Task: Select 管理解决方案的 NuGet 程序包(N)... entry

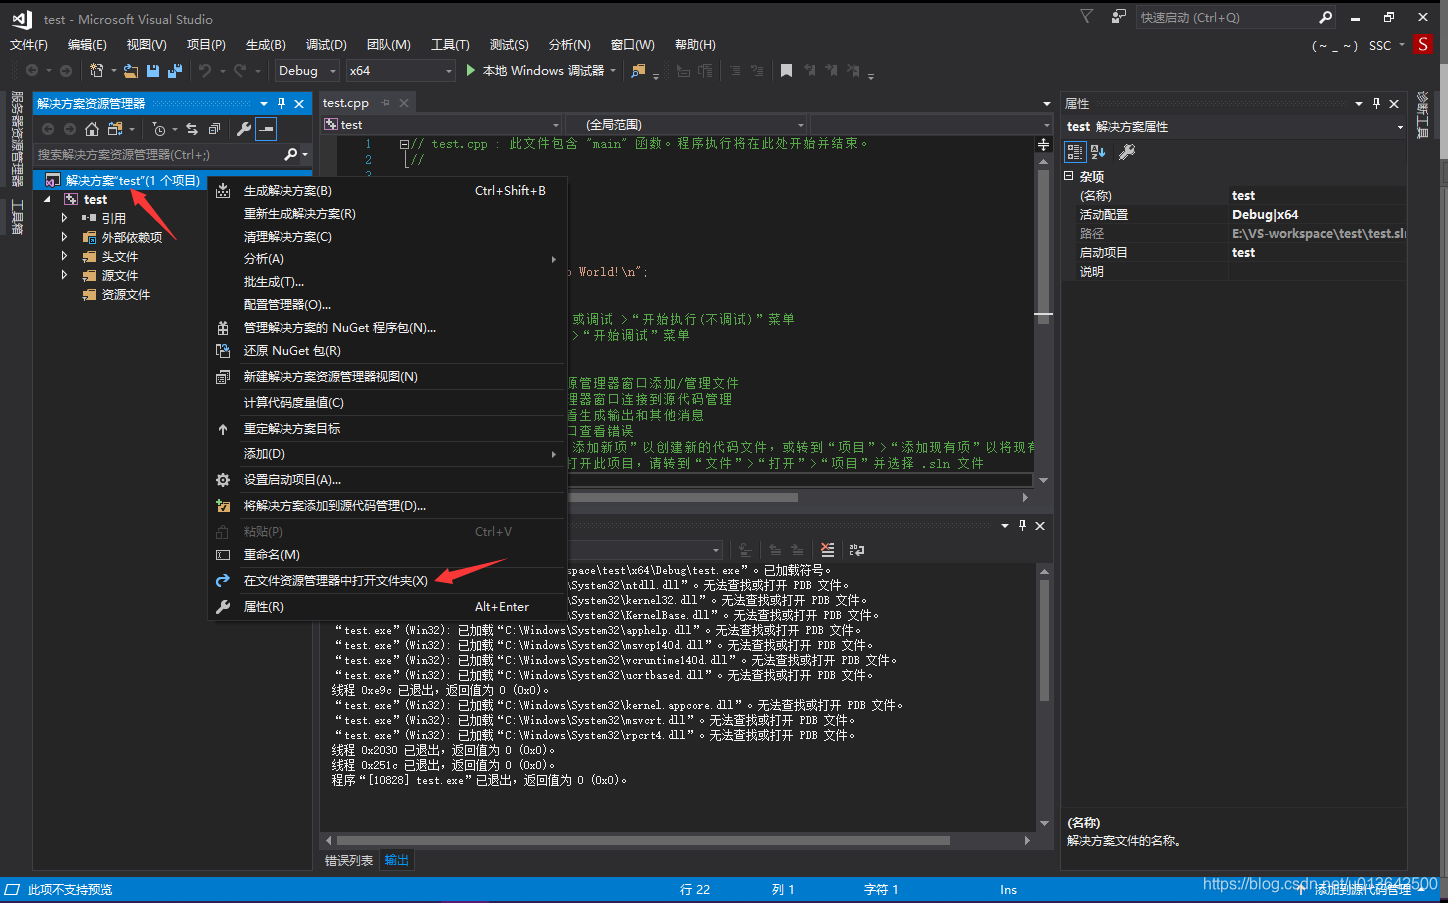Action: (388, 328)
